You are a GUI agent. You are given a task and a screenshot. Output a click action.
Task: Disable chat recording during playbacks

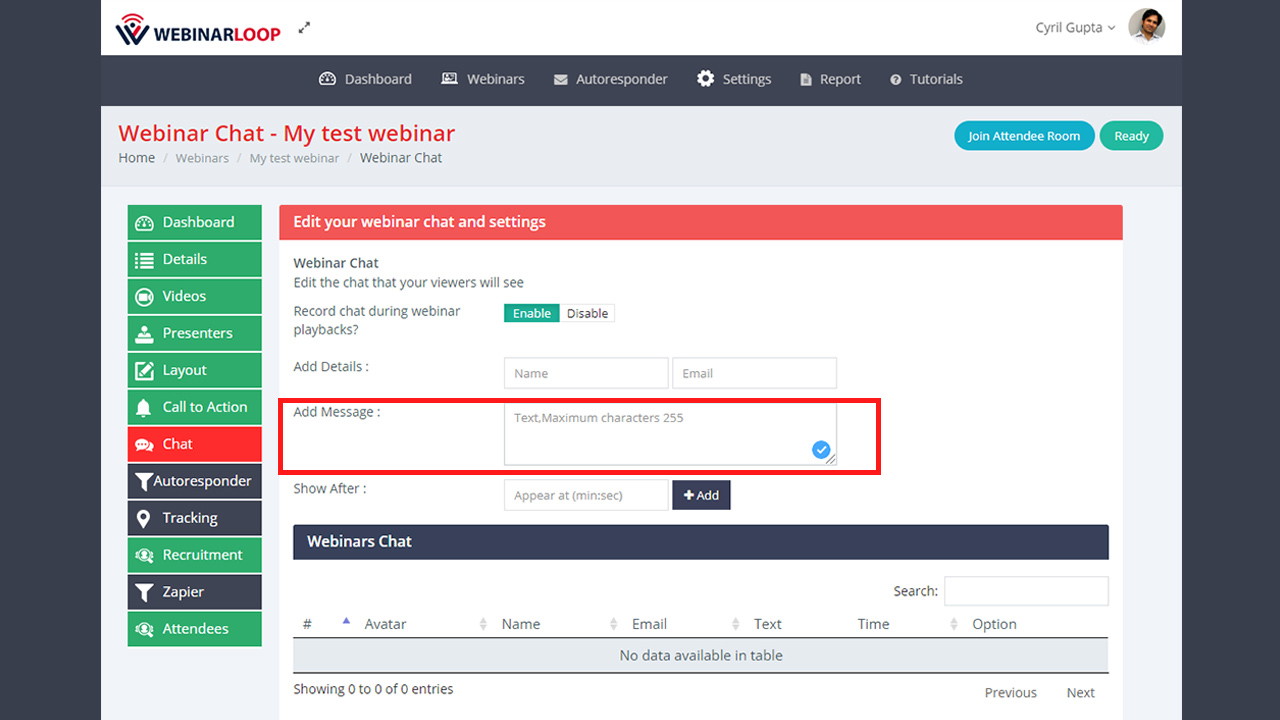587,313
